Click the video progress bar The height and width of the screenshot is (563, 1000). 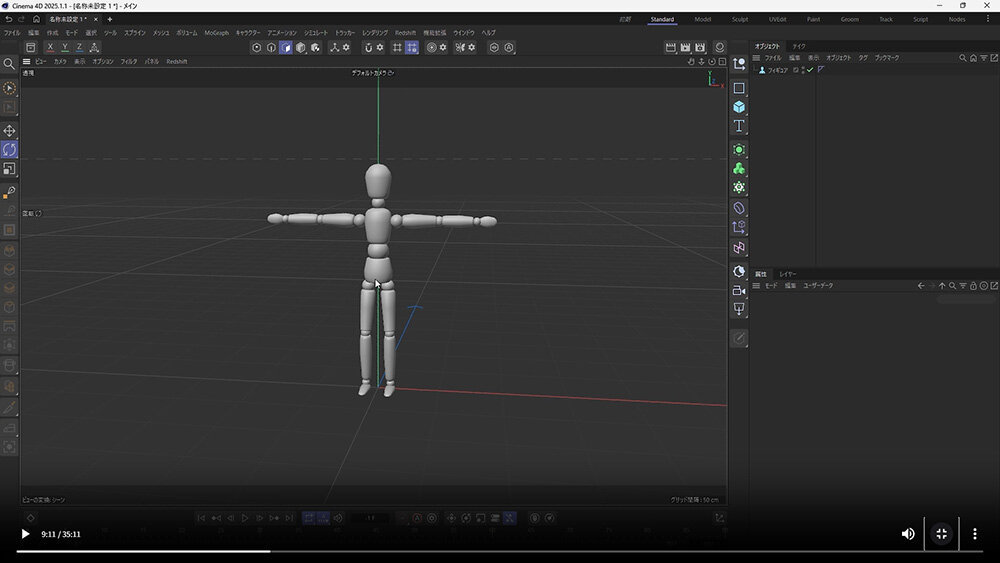click(x=500, y=551)
